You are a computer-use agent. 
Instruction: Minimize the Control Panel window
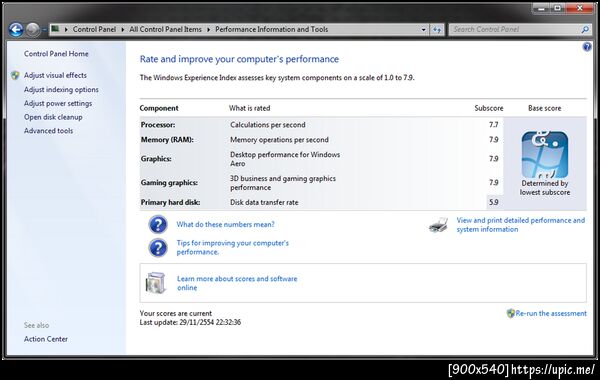[x=541, y=8]
